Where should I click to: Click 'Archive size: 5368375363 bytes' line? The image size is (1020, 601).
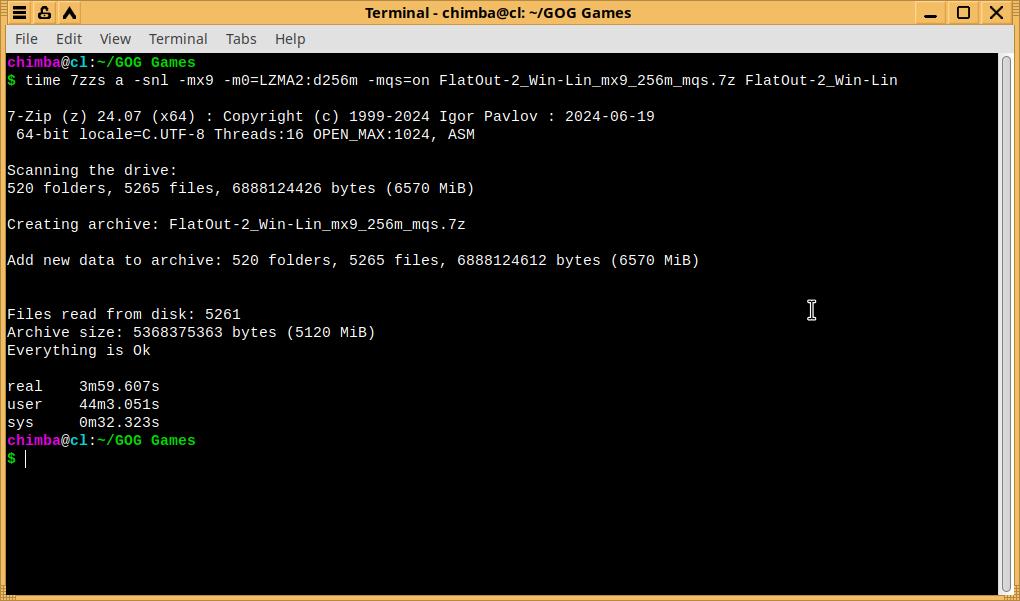[191, 333]
